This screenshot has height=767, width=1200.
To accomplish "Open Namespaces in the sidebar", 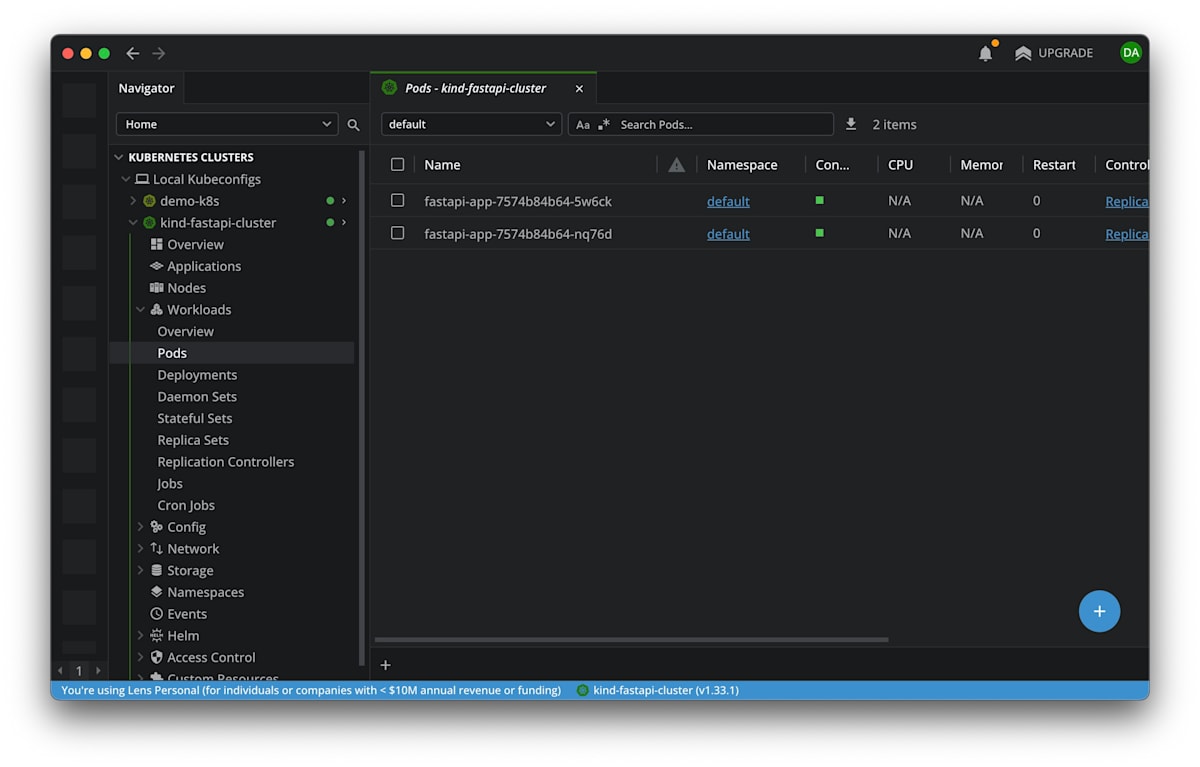I will tap(205, 592).
